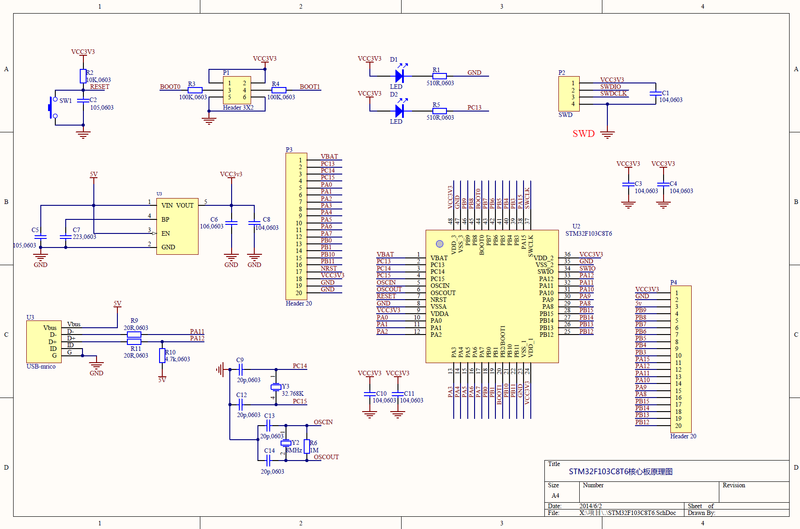800x529 pixels.
Task: Click the A4 size value in the title block
Action: pos(556,495)
